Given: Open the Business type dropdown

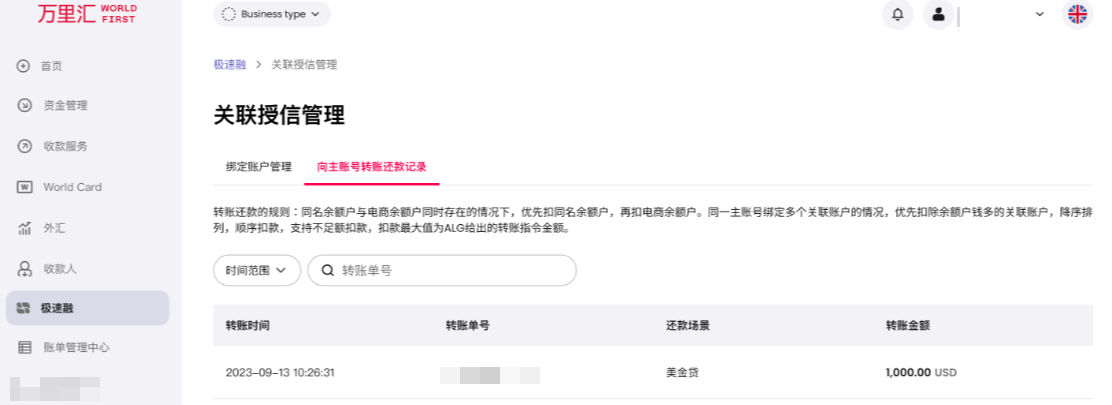Looking at the screenshot, I should click(271, 14).
